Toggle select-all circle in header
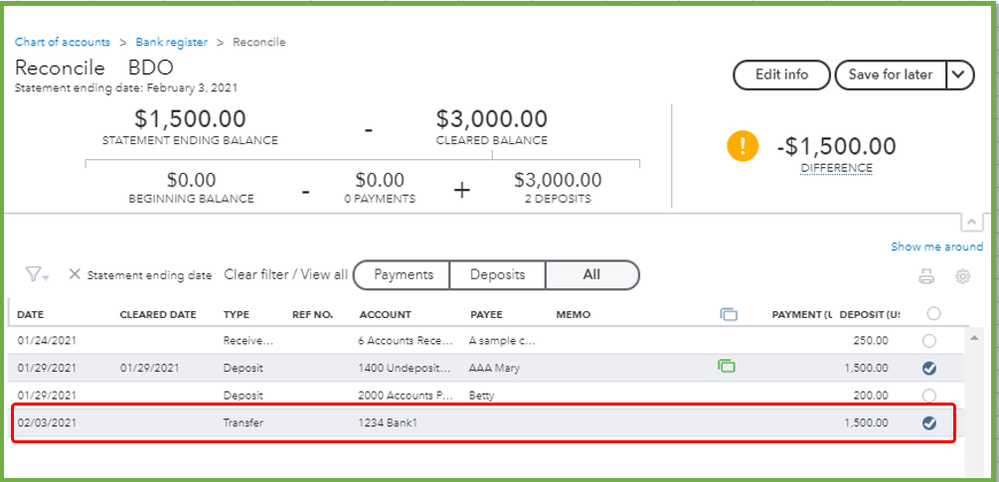Viewport: 999px width, 482px height. point(933,313)
